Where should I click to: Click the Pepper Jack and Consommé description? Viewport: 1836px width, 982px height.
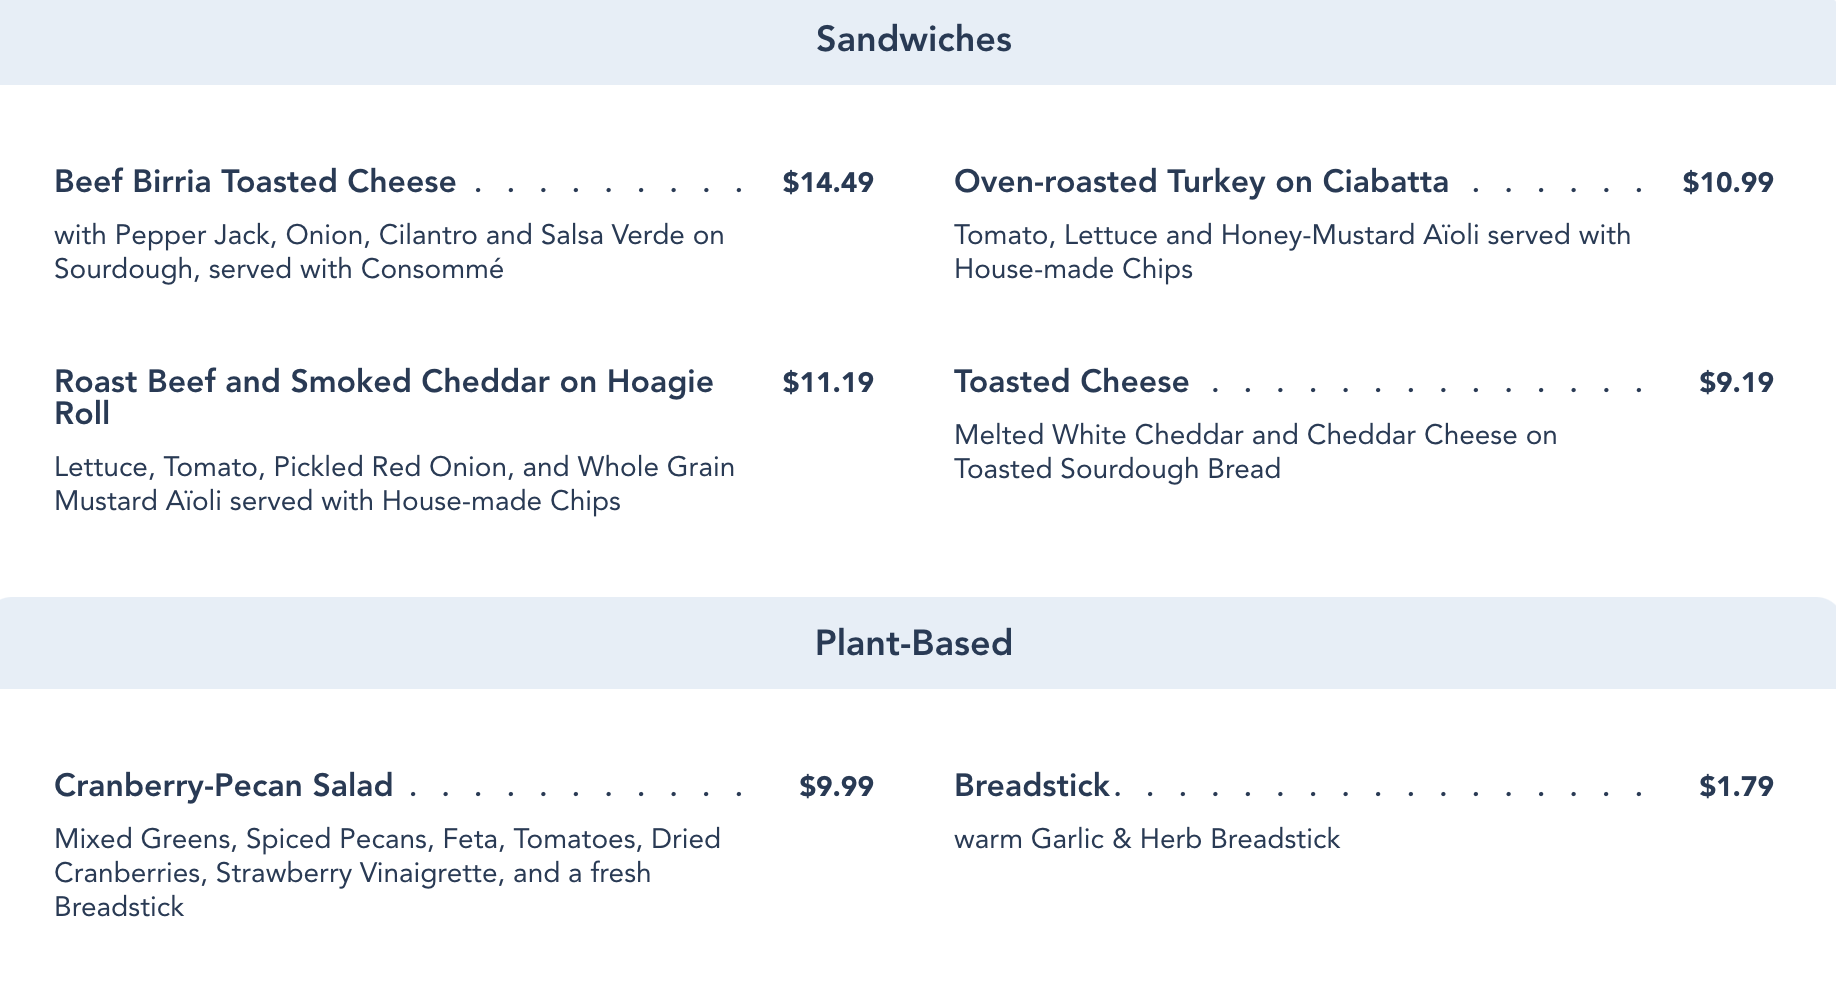coord(389,252)
